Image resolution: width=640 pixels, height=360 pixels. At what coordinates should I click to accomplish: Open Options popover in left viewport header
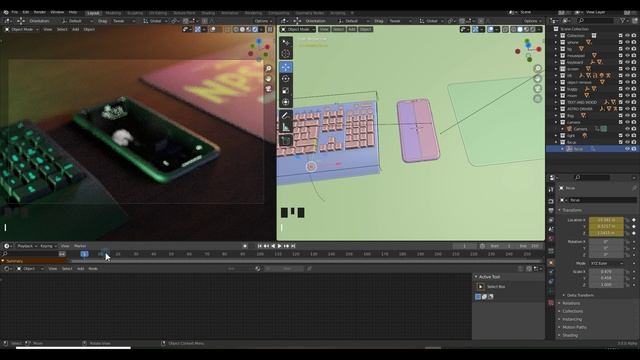262,21
